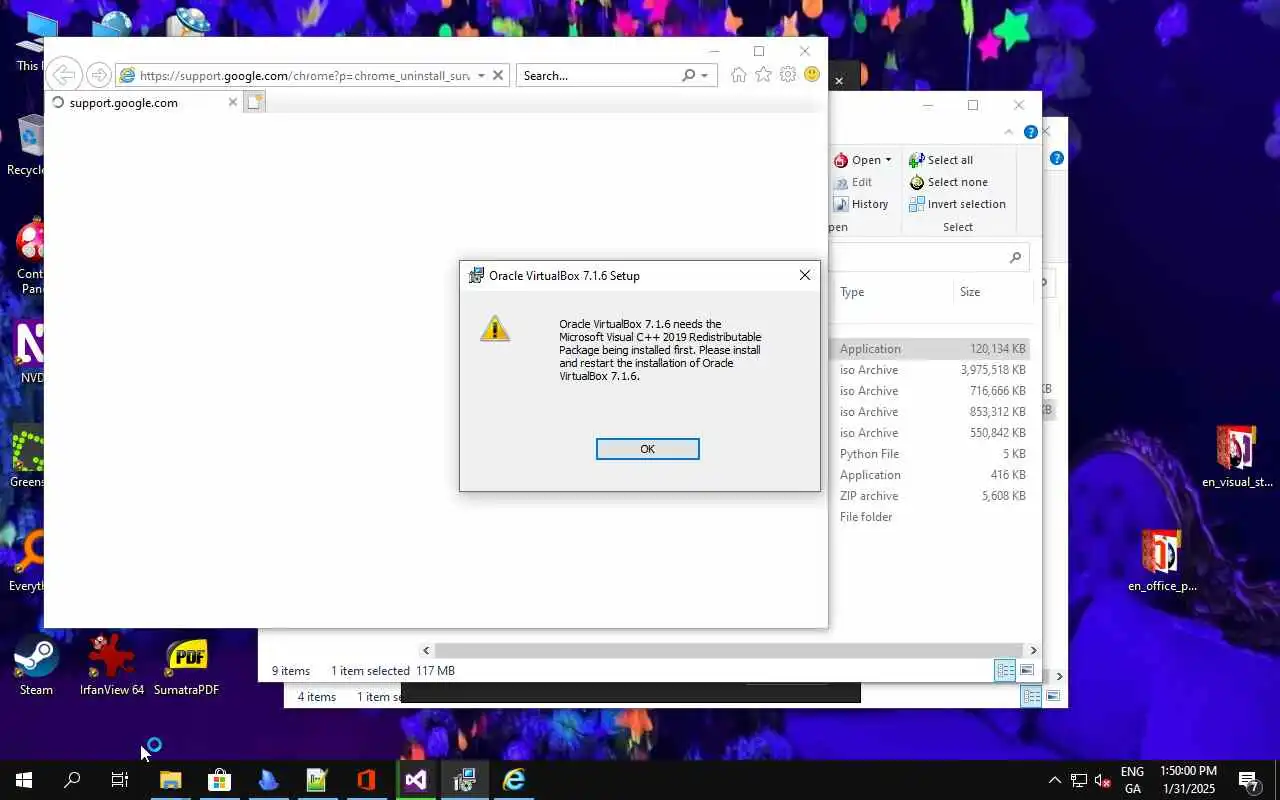The width and height of the screenshot is (1280, 800).
Task: Switch front Explorer window to Details view
Action: click(x=1005, y=671)
